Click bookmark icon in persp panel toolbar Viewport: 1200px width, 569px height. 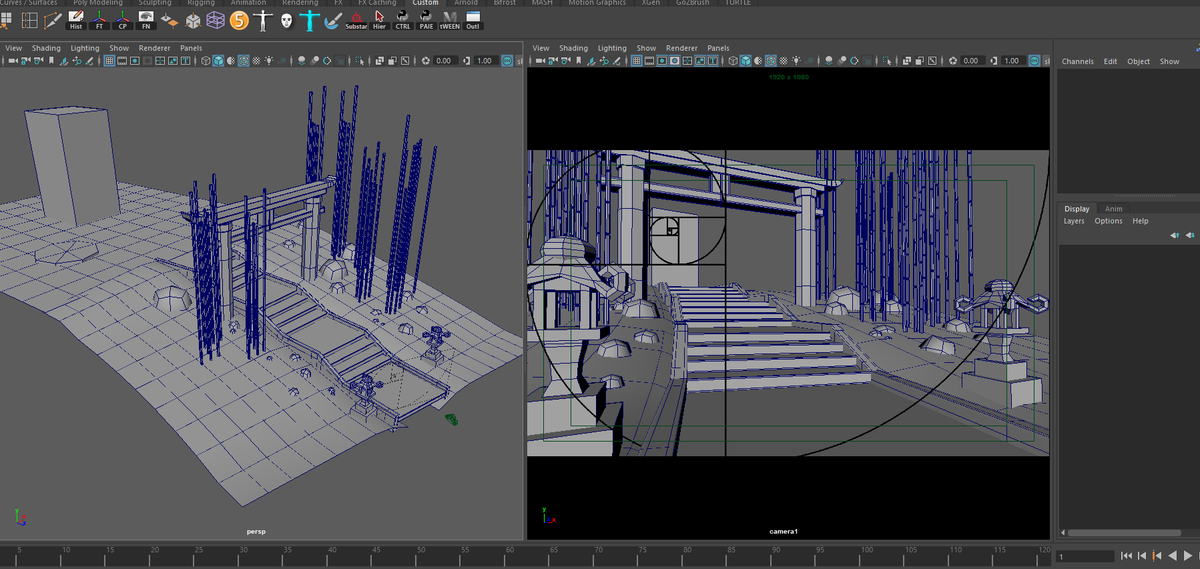tap(51, 61)
